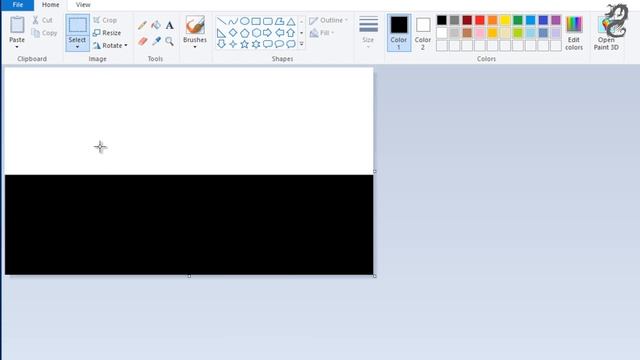The height and width of the screenshot is (360, 640).
Task: Set Color 1 as active color
Action: (x=399, y=33)
